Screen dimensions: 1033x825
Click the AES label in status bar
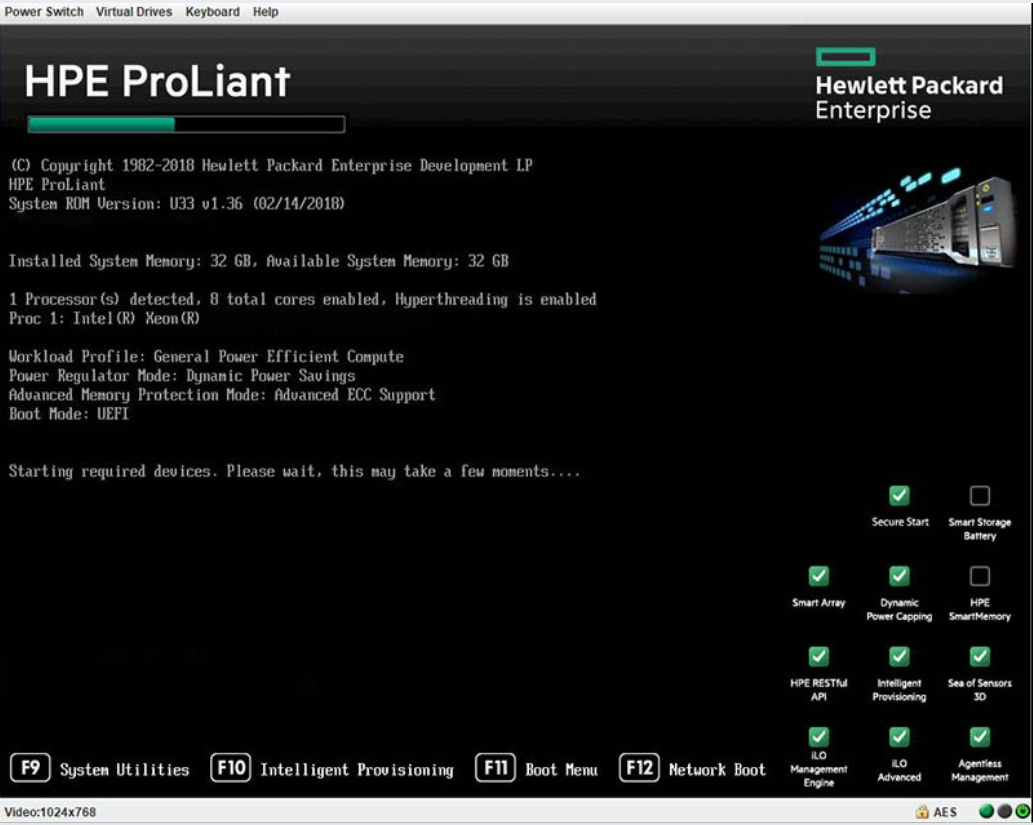point(945,812)
